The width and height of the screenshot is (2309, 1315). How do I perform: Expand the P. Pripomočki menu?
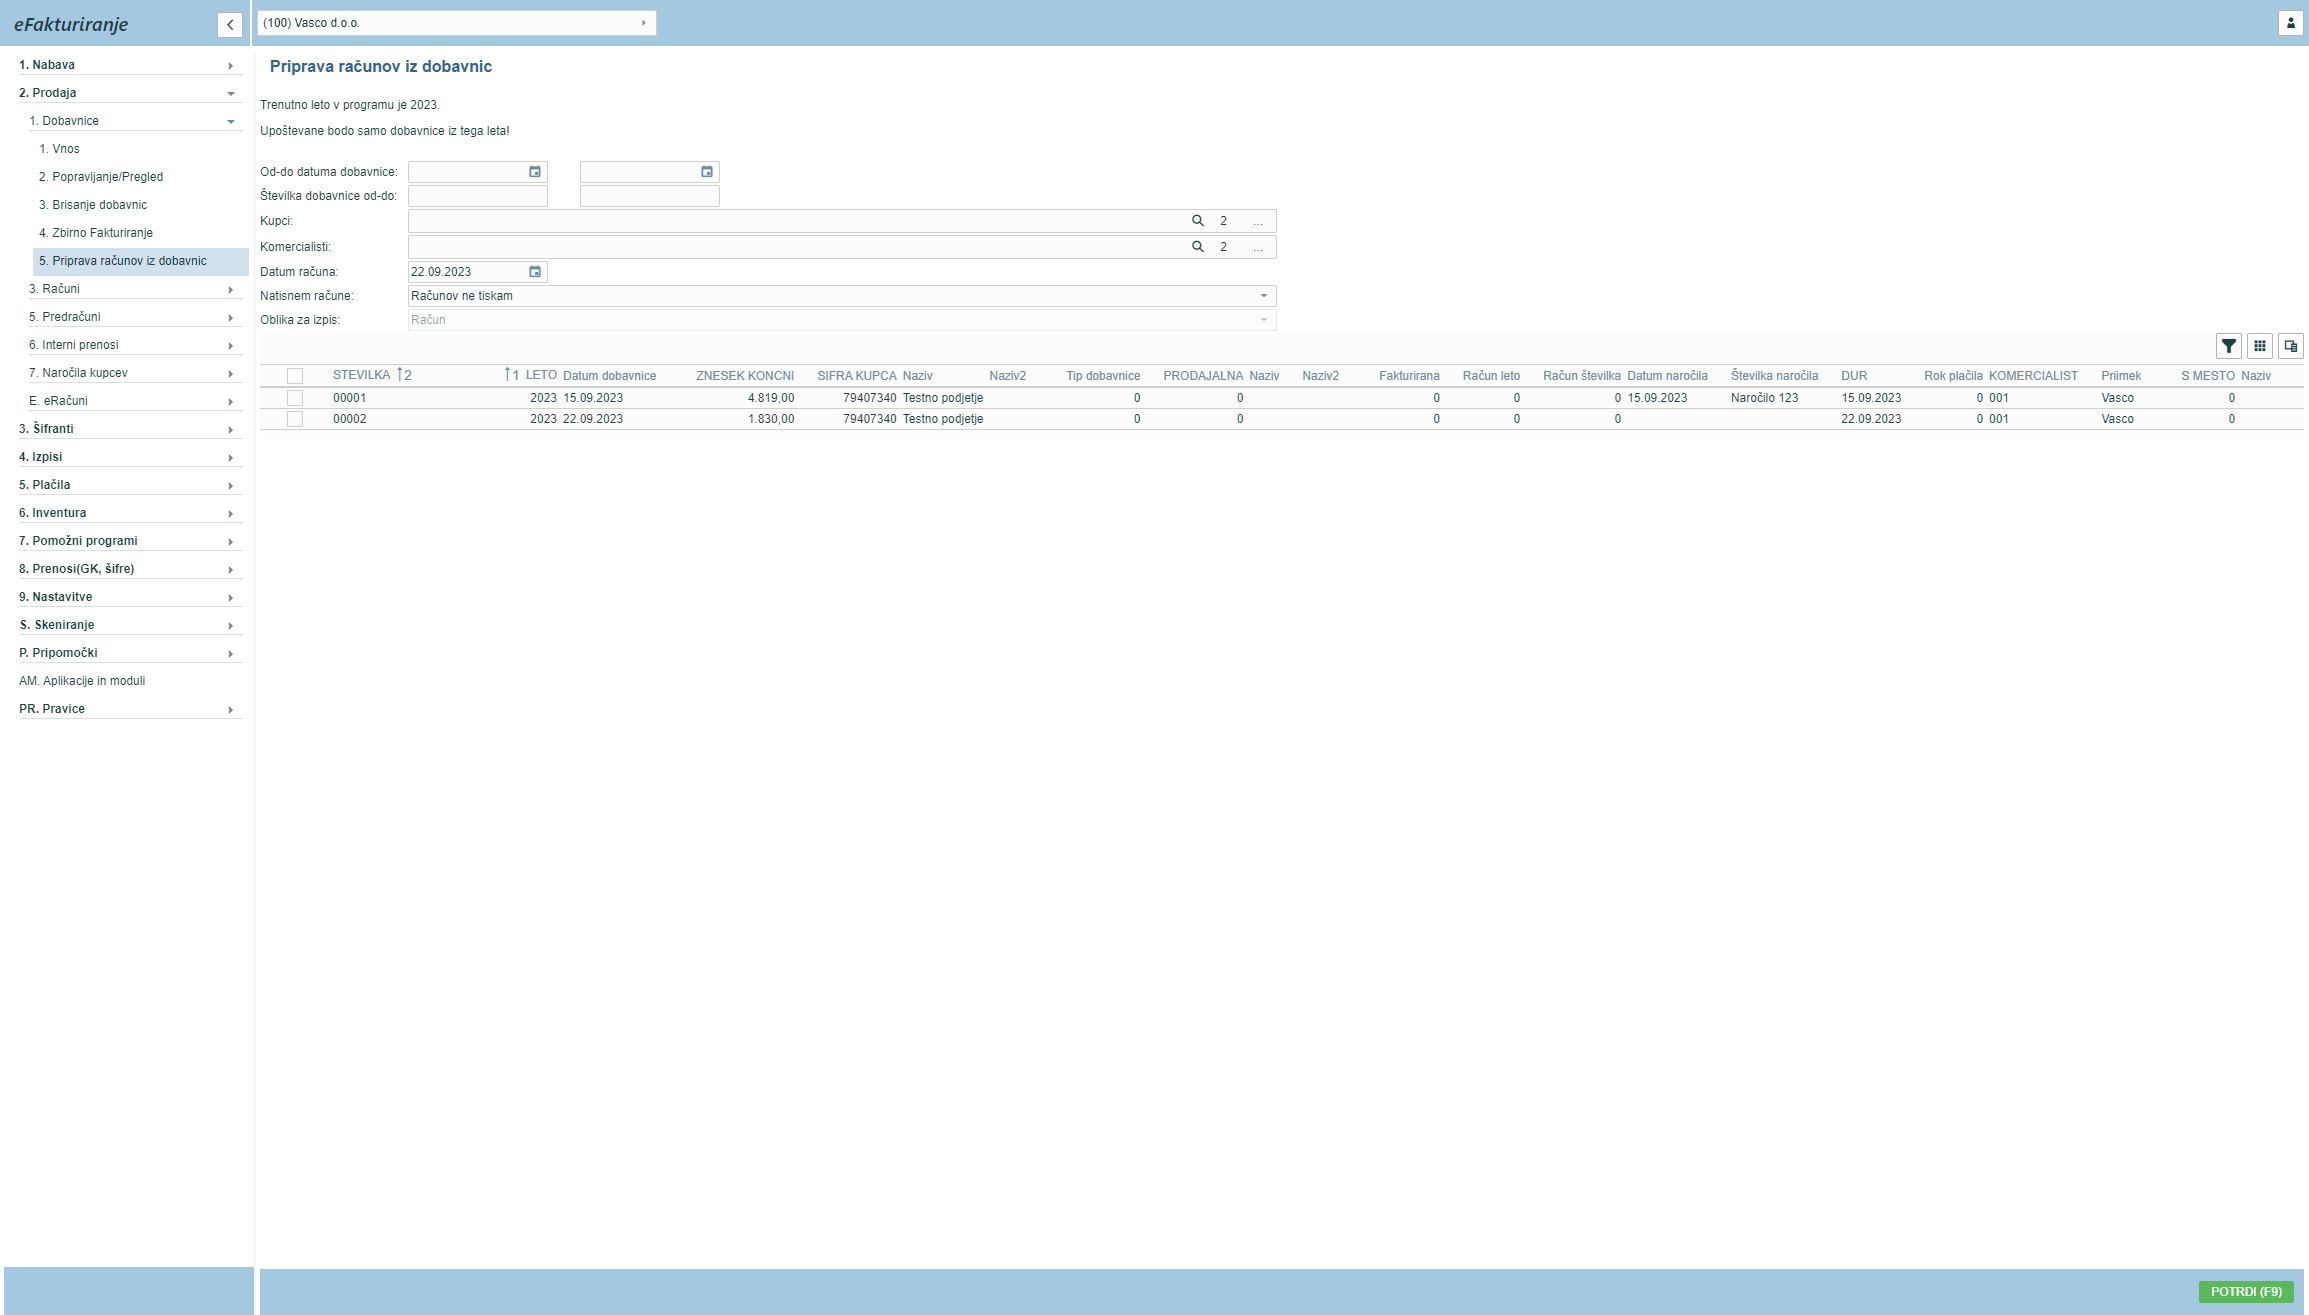coord(130,653)
